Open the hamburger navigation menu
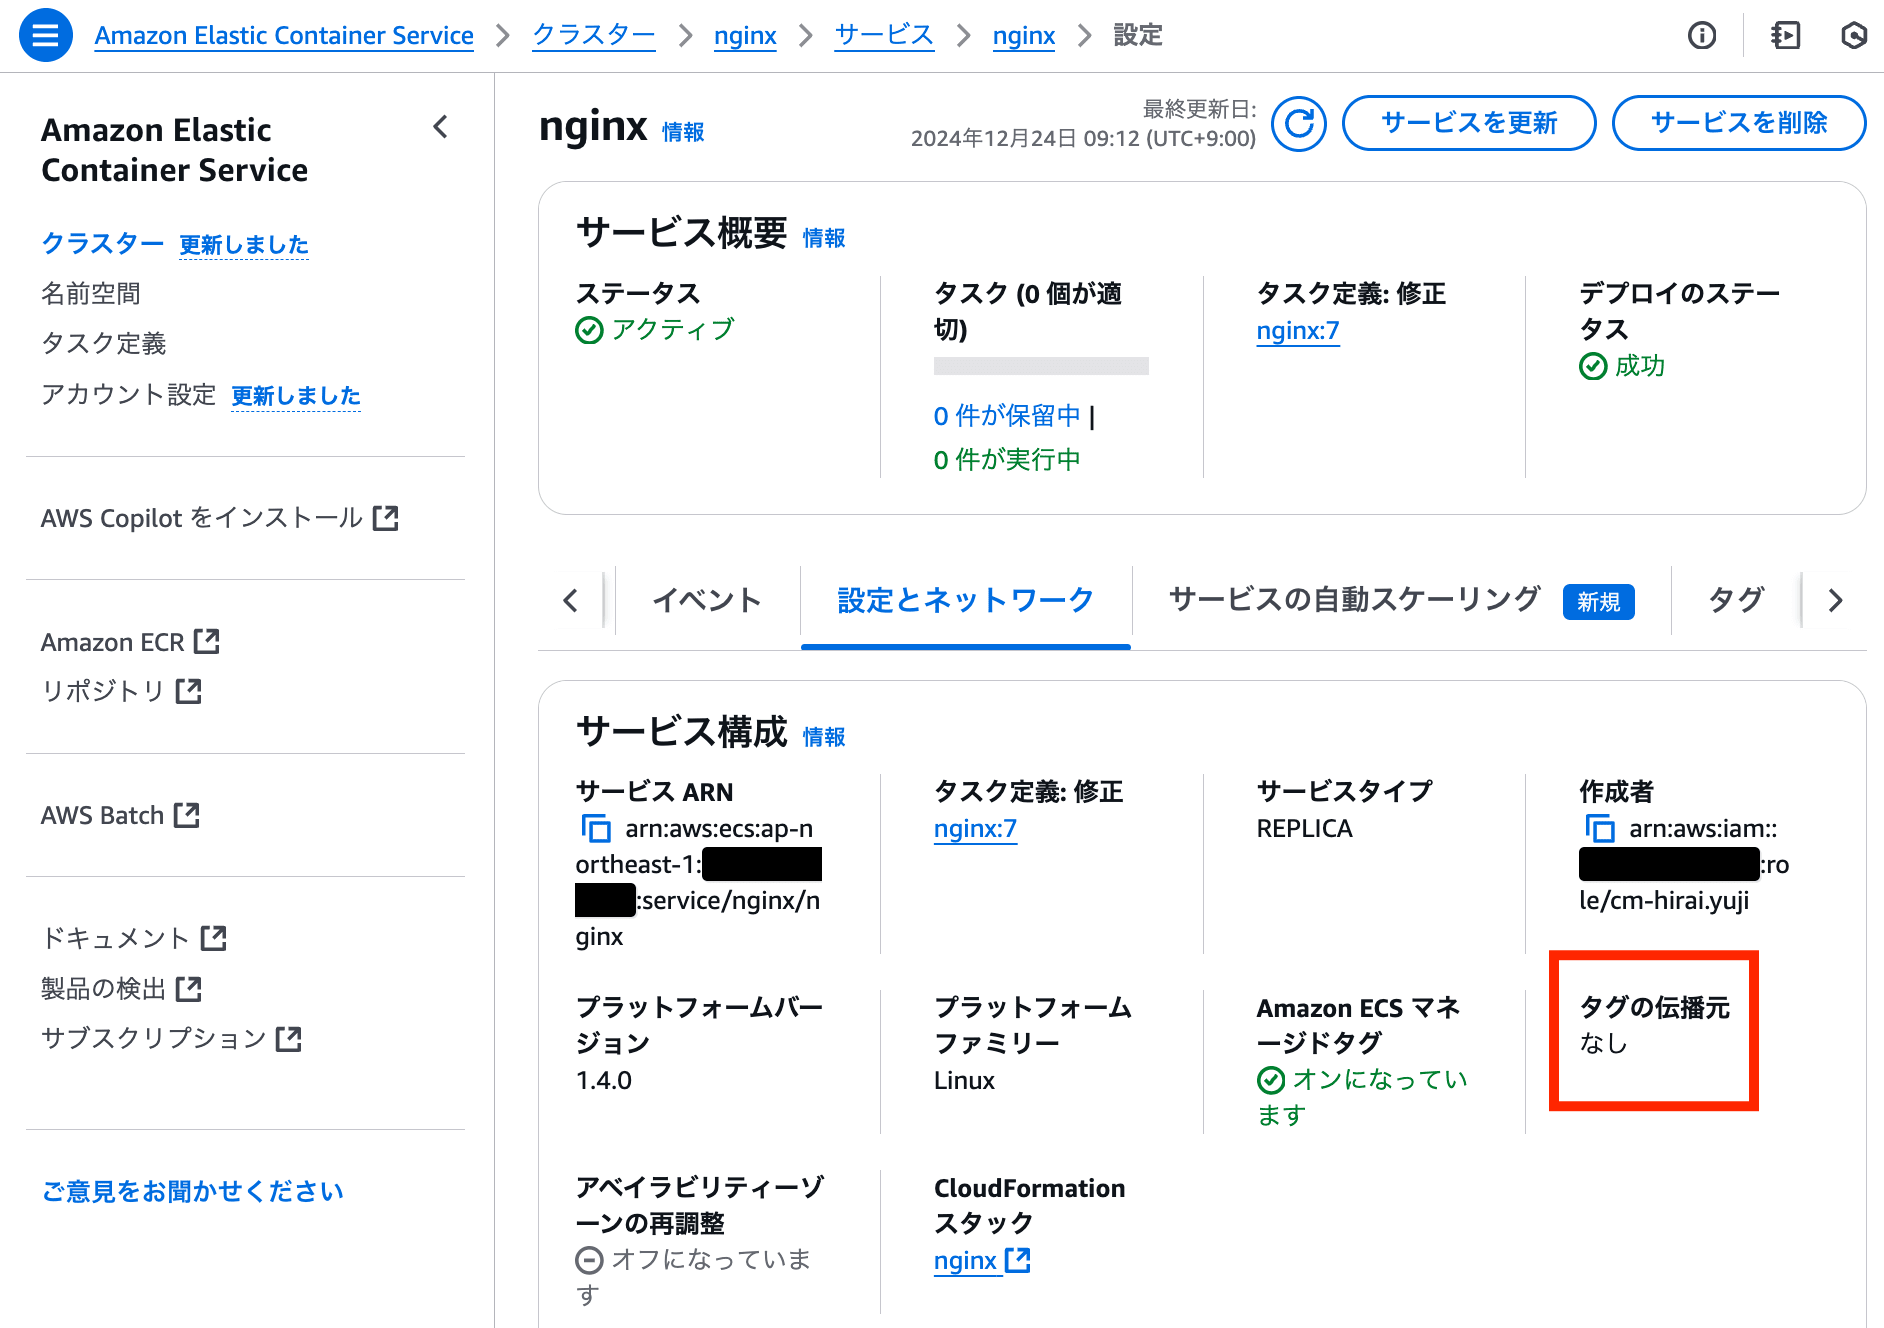 [46, 35]
